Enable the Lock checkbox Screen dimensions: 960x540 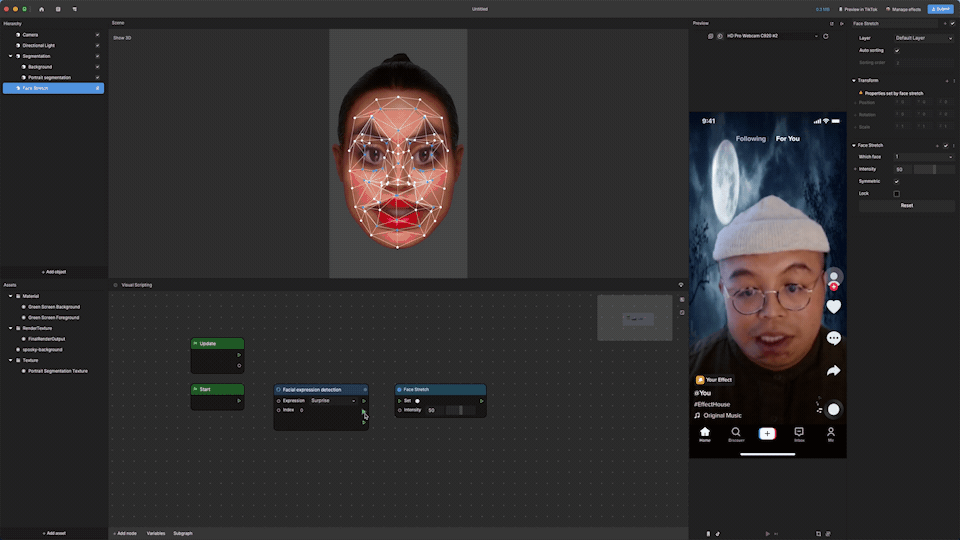click(x=896, y=193)
